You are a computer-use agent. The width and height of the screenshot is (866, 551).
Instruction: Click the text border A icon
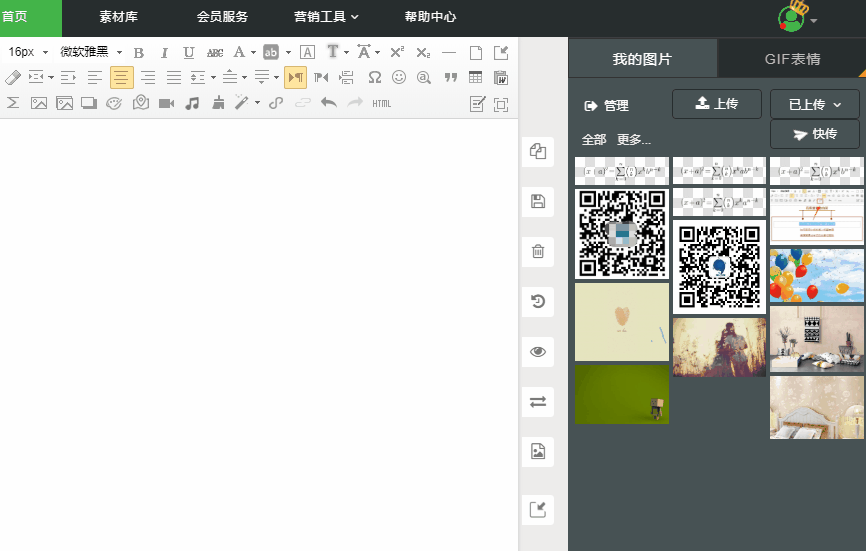tap(307, 52)
